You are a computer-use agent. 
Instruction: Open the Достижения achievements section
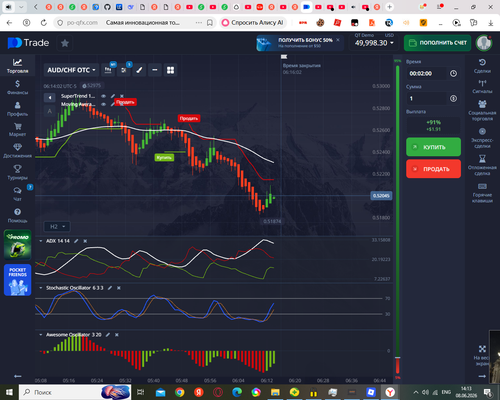coord(17,151)
